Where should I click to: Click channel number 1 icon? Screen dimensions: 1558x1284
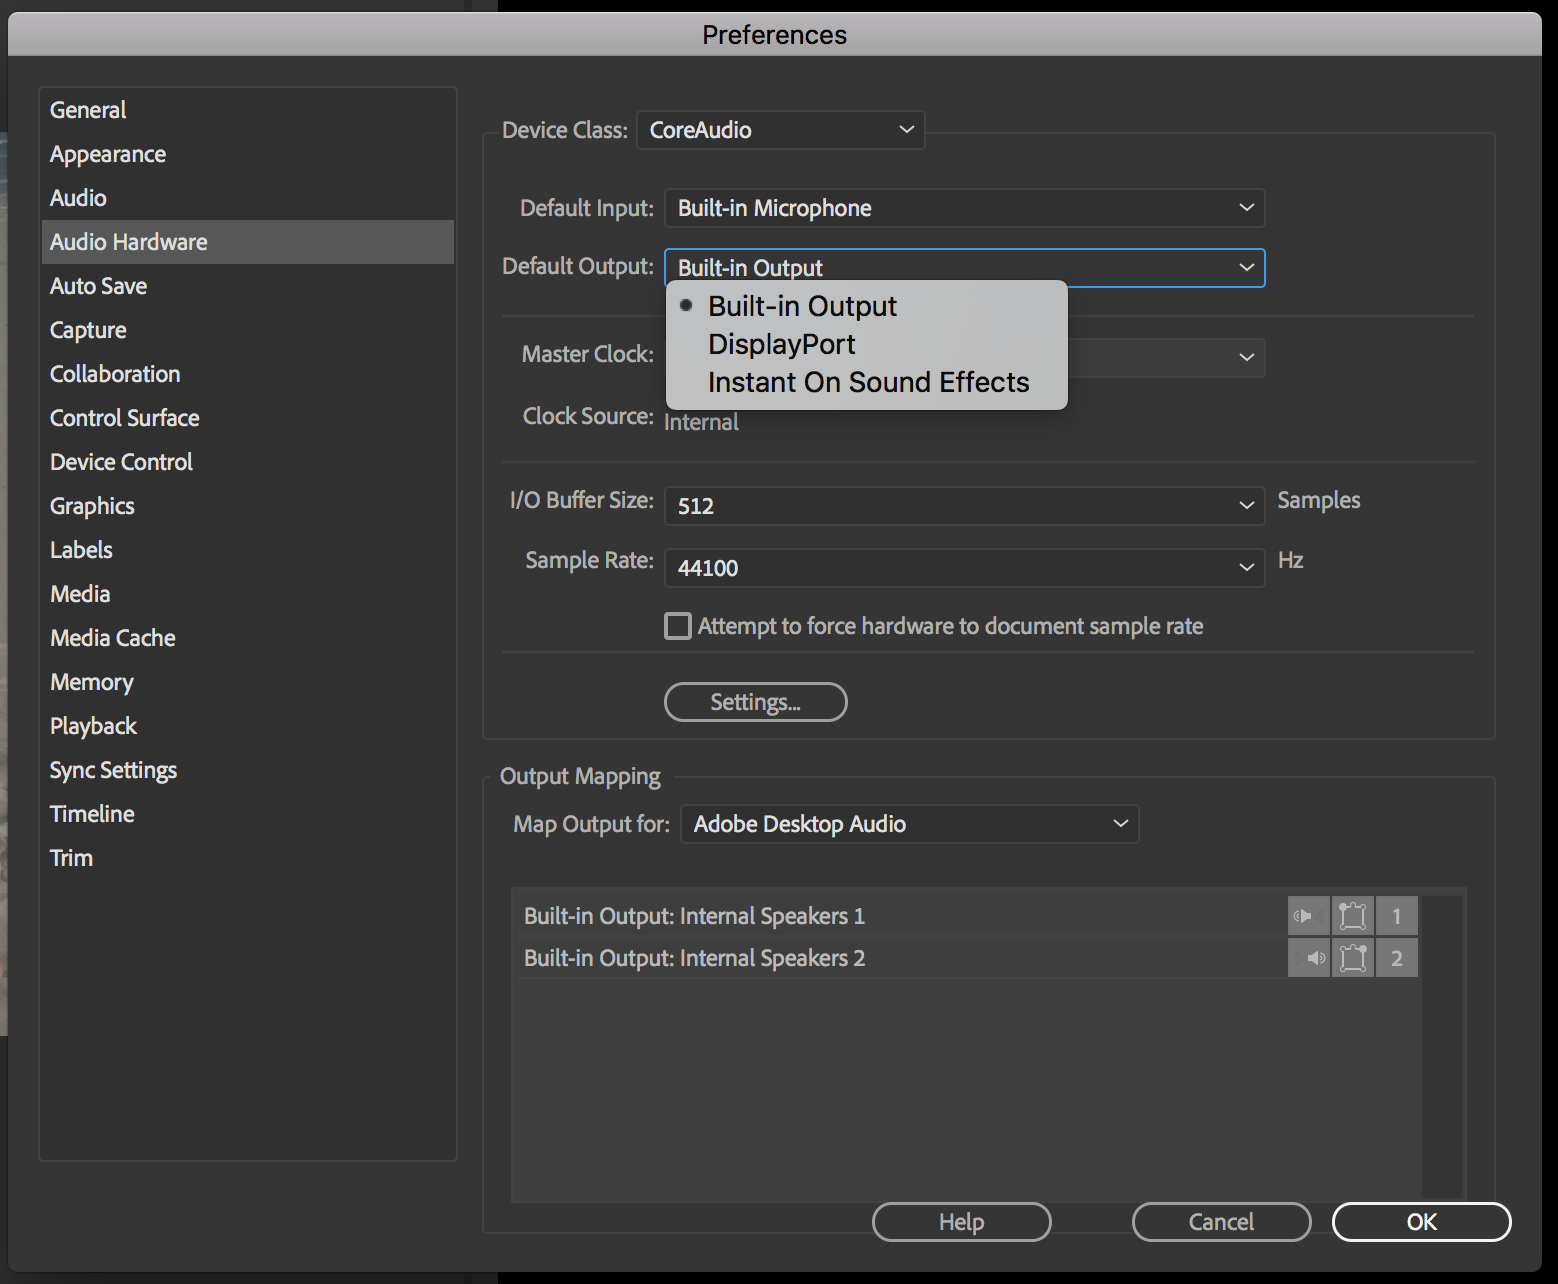[x=1396, y=916]
